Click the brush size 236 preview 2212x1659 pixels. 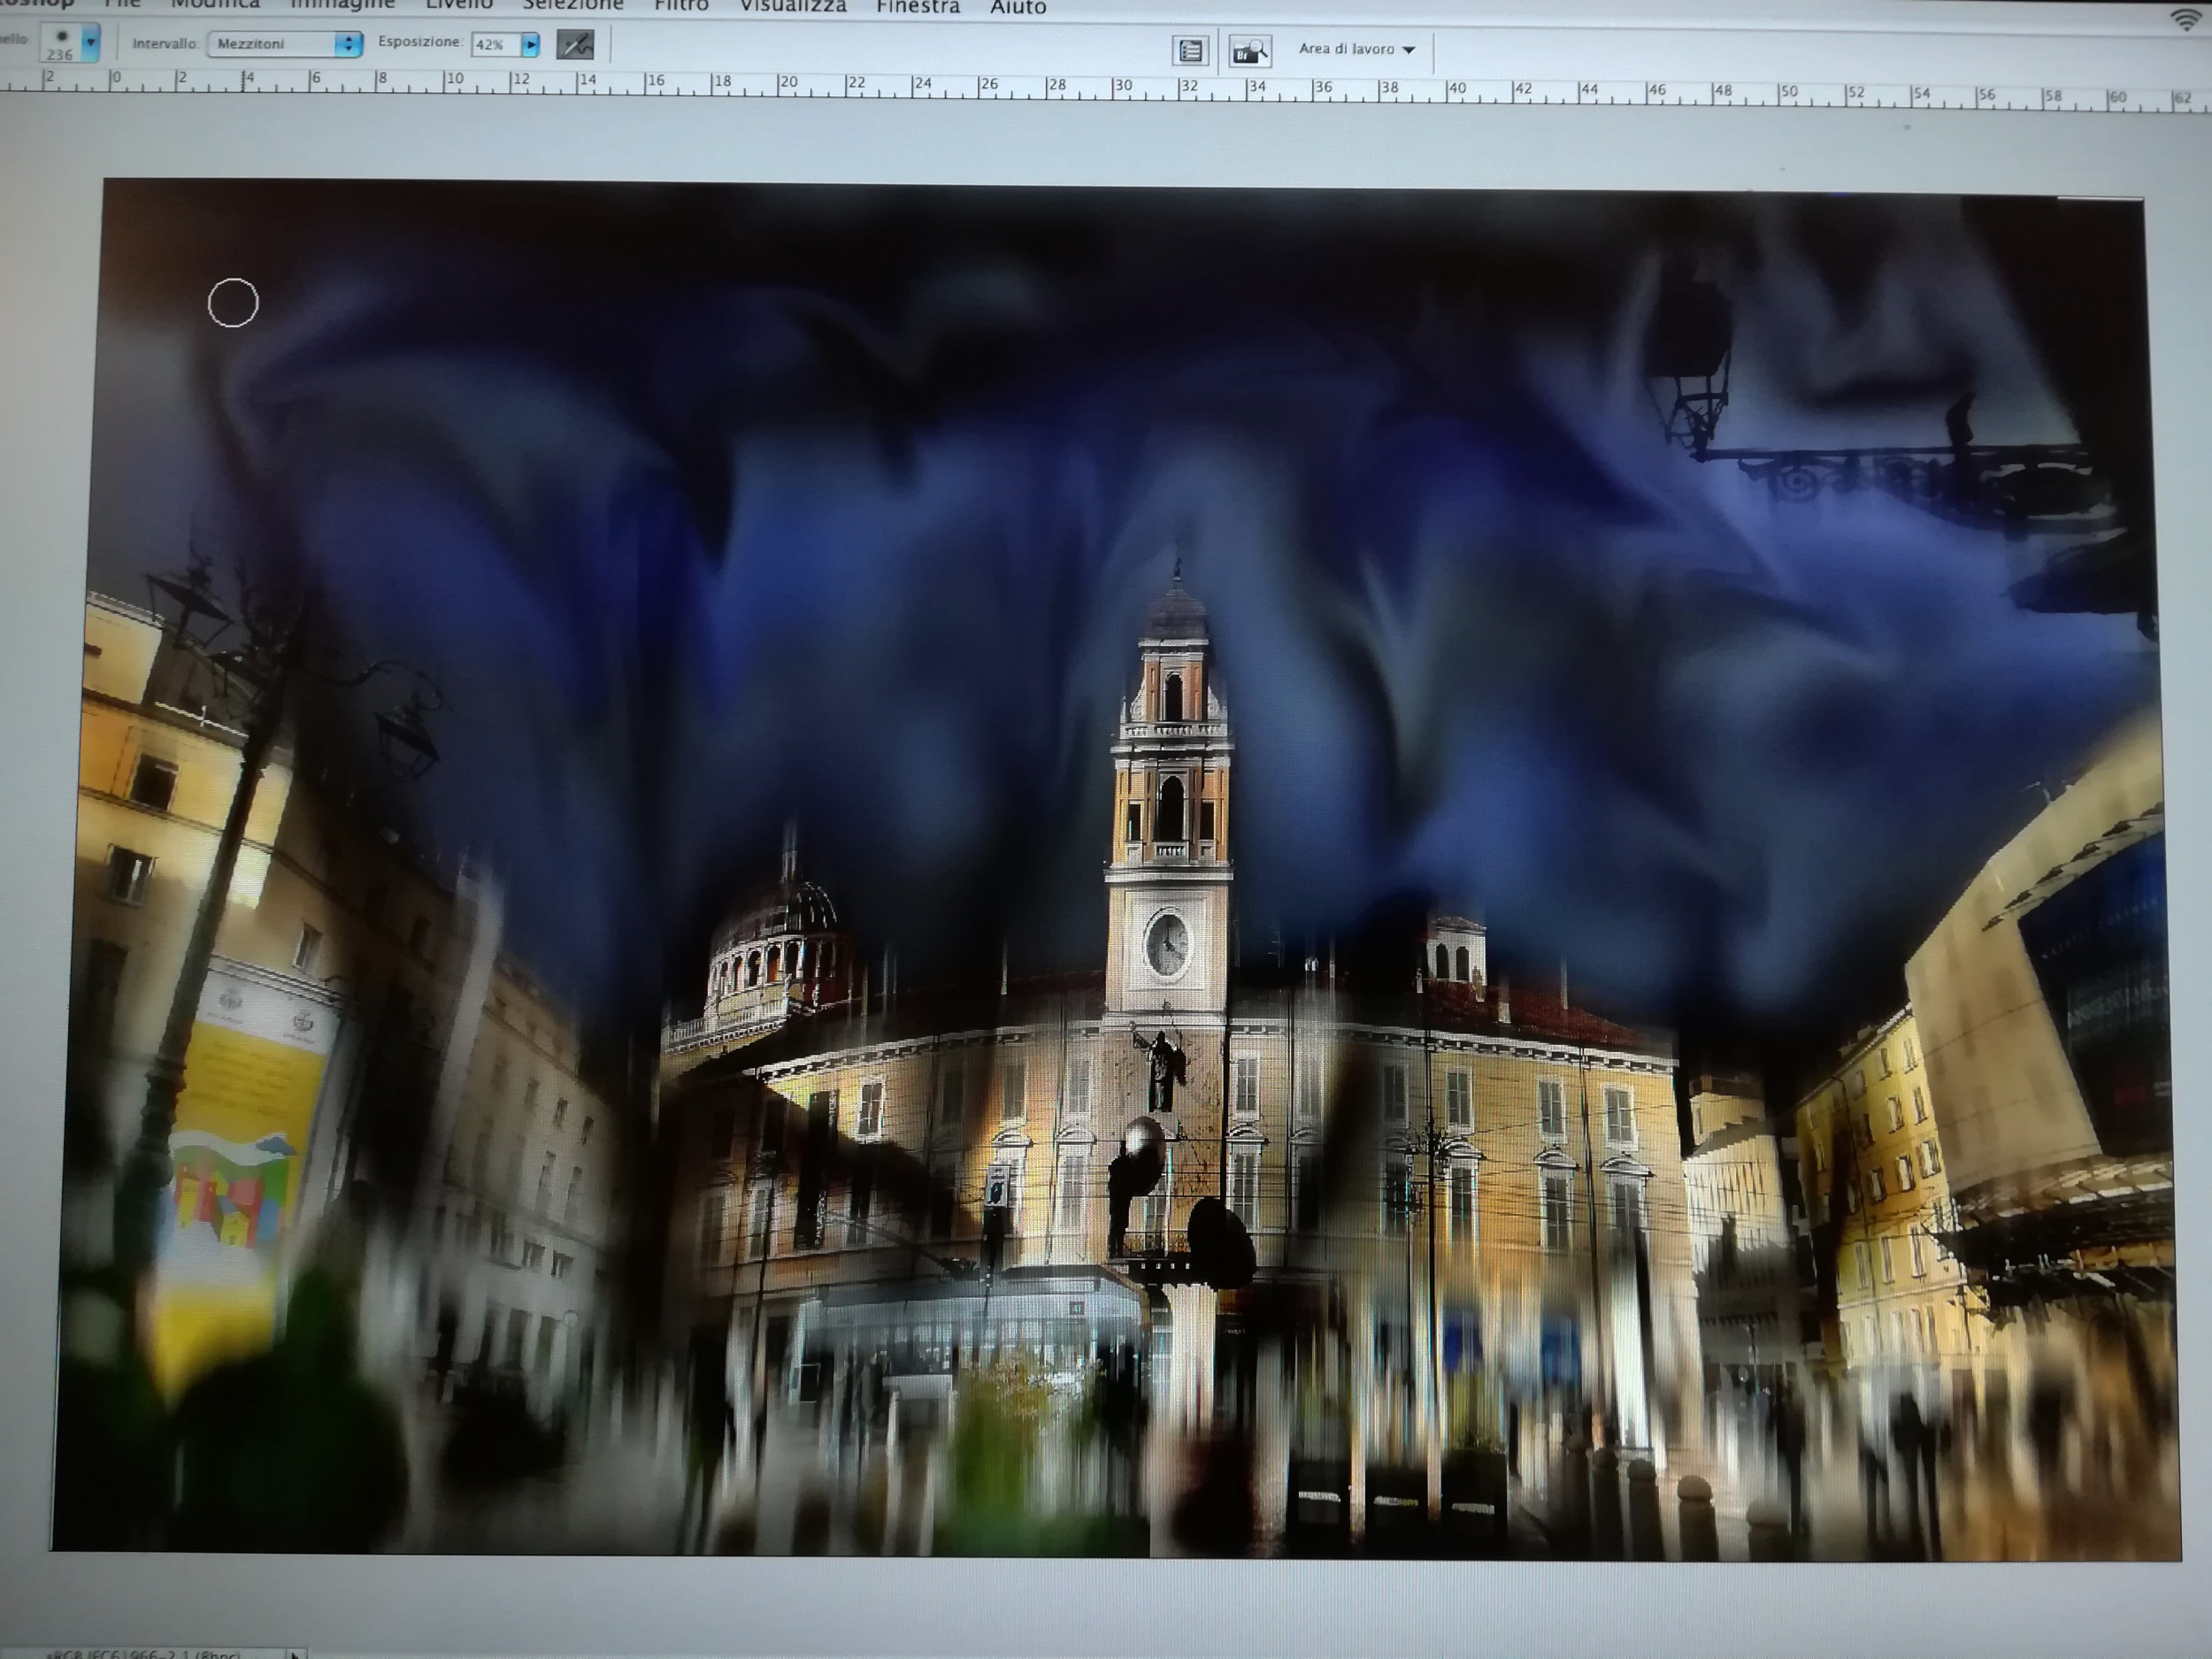click(61, 43)
